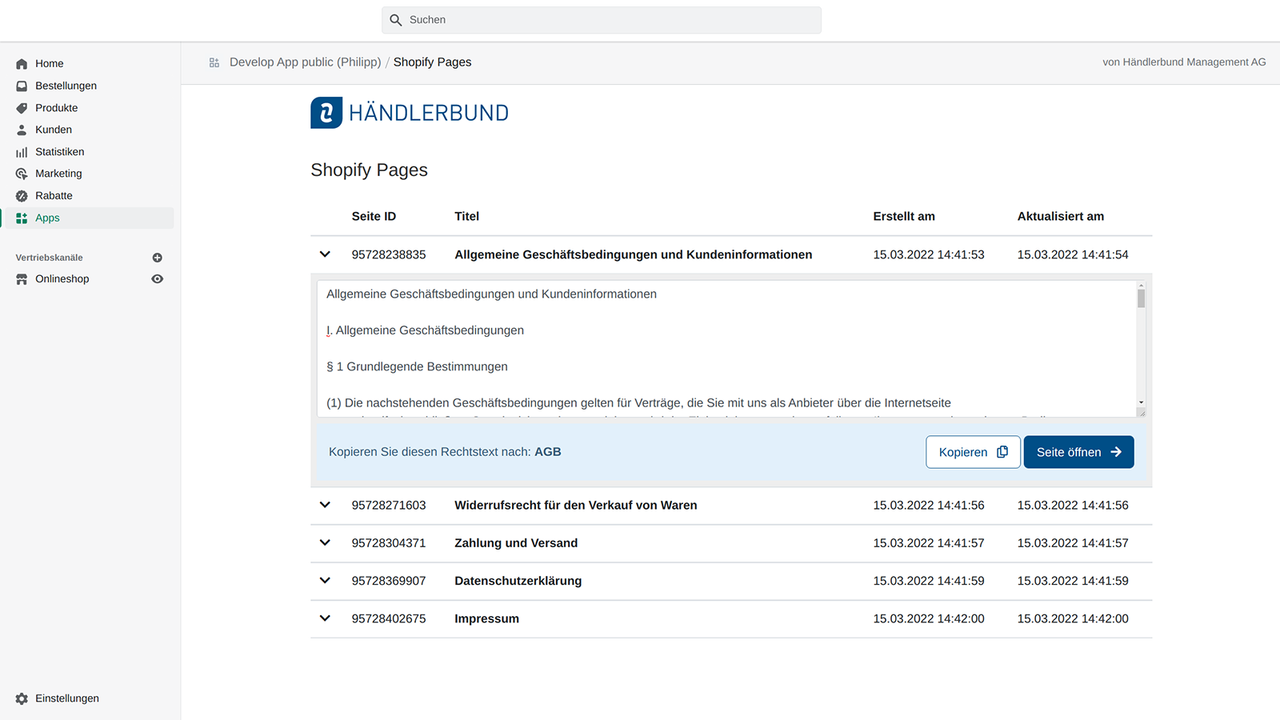
Task: Open breadcrumb item Develop App public (Philipp)
Action: click(x=304, y=61)
